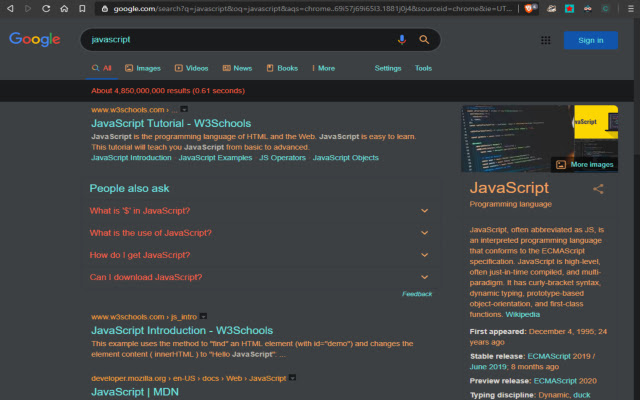Switch to the Images search tab
This screenshot has height=400, width=640.
[142, 68]
